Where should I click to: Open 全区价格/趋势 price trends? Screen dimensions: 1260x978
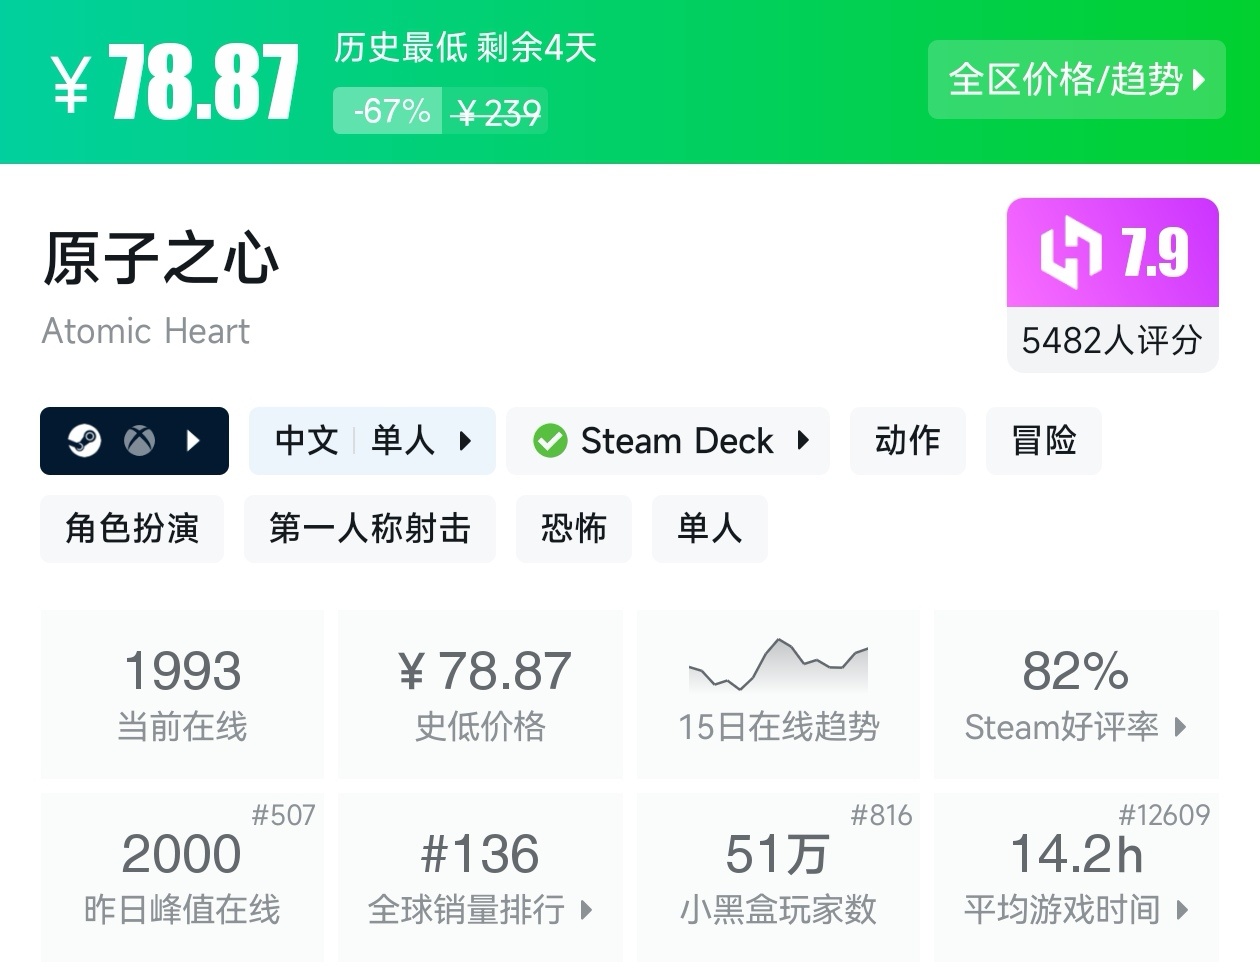click(1076, 79)
